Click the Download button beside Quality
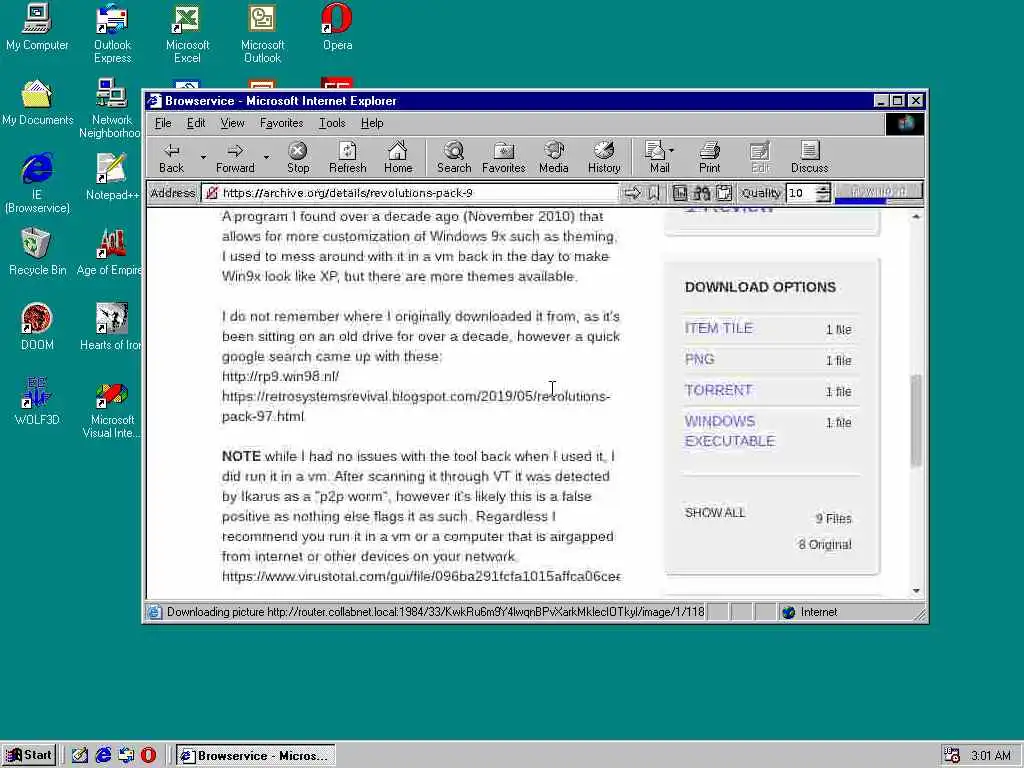Image resolution: width=1024 pixels, height=768 pixels. pos(878,191)
